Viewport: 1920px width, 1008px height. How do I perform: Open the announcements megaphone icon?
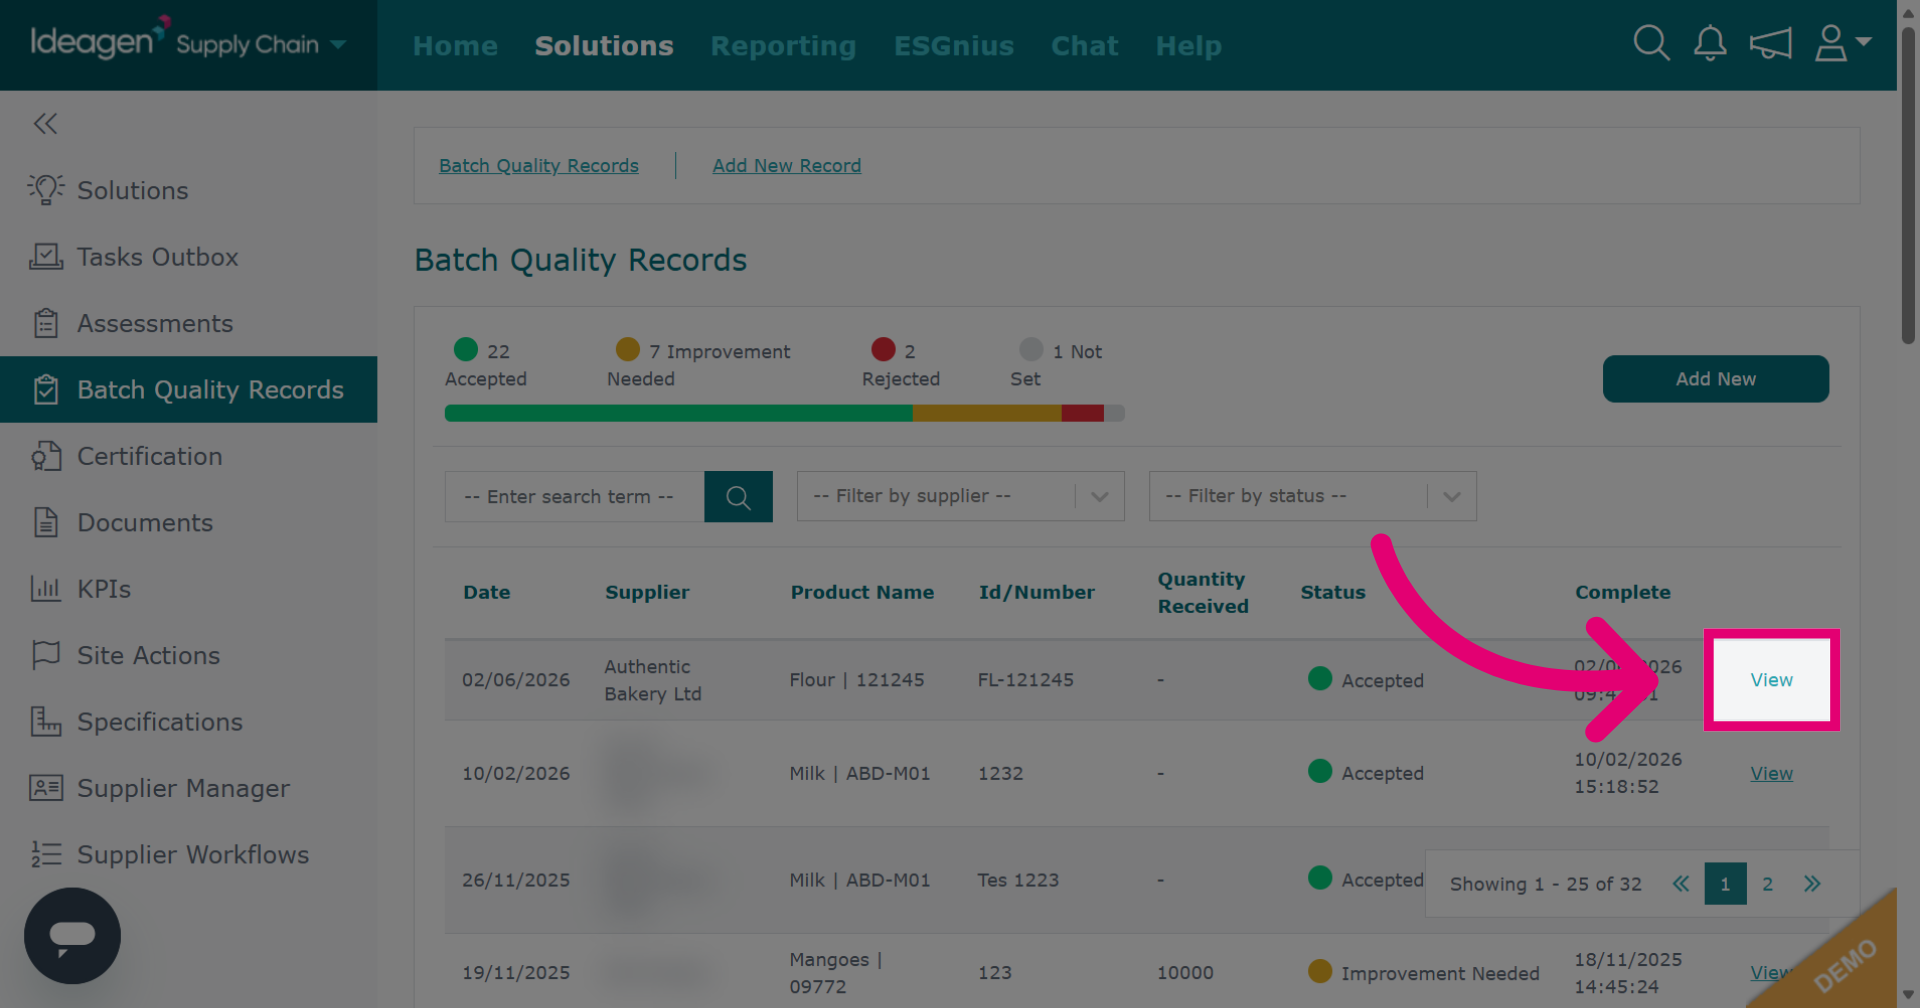click(1770, 43)
